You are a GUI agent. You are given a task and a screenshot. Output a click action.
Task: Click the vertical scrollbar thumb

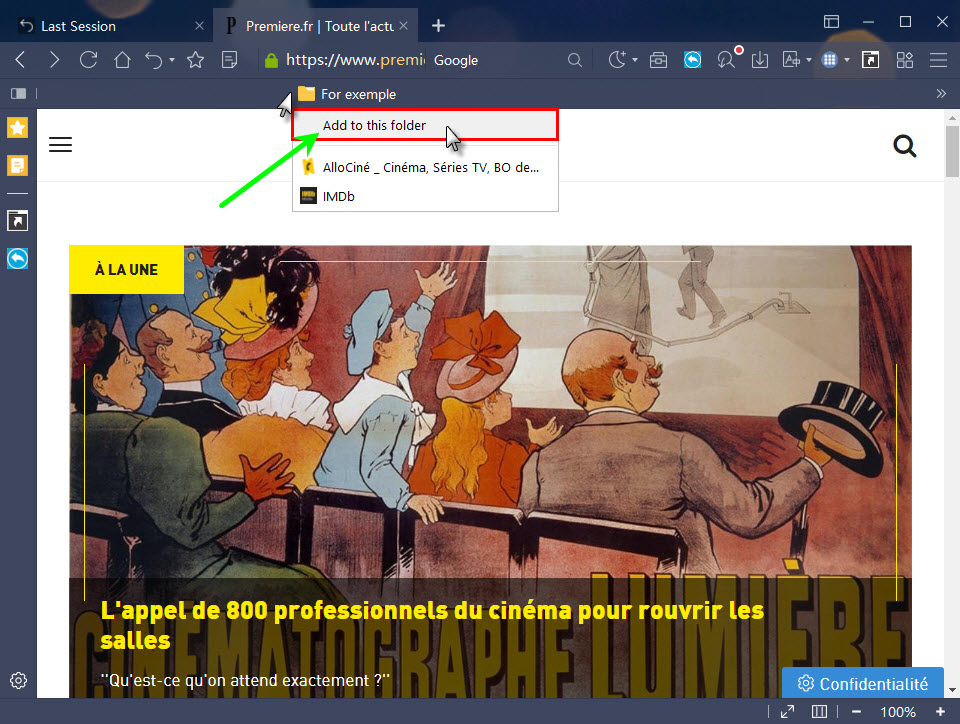pyautogui.click(x=952, y=151)
